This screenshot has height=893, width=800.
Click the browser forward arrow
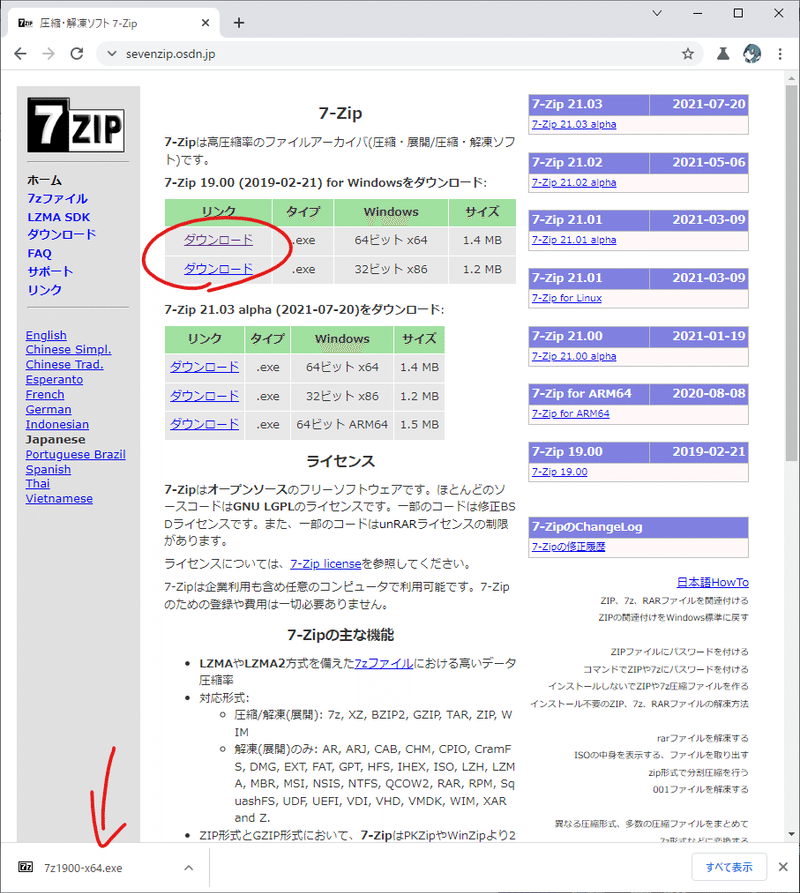pos(49,54)
